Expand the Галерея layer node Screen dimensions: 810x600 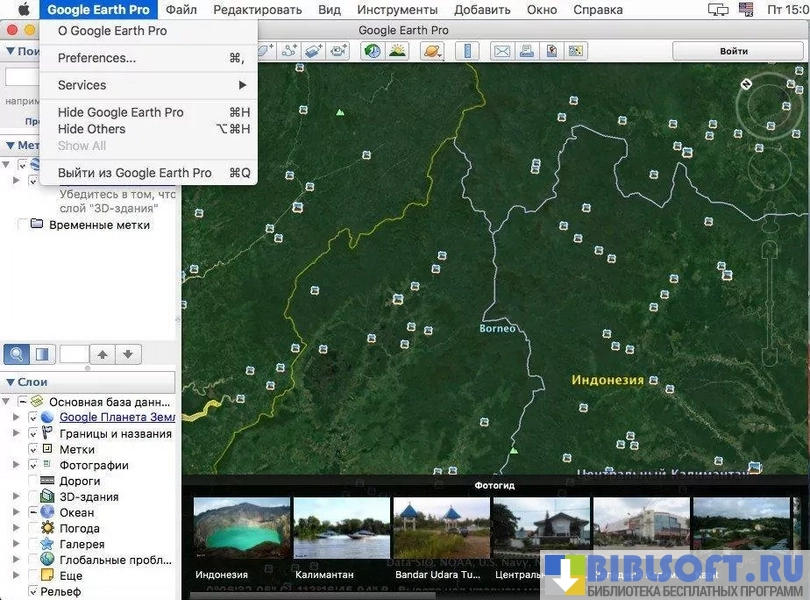(15, 544)
